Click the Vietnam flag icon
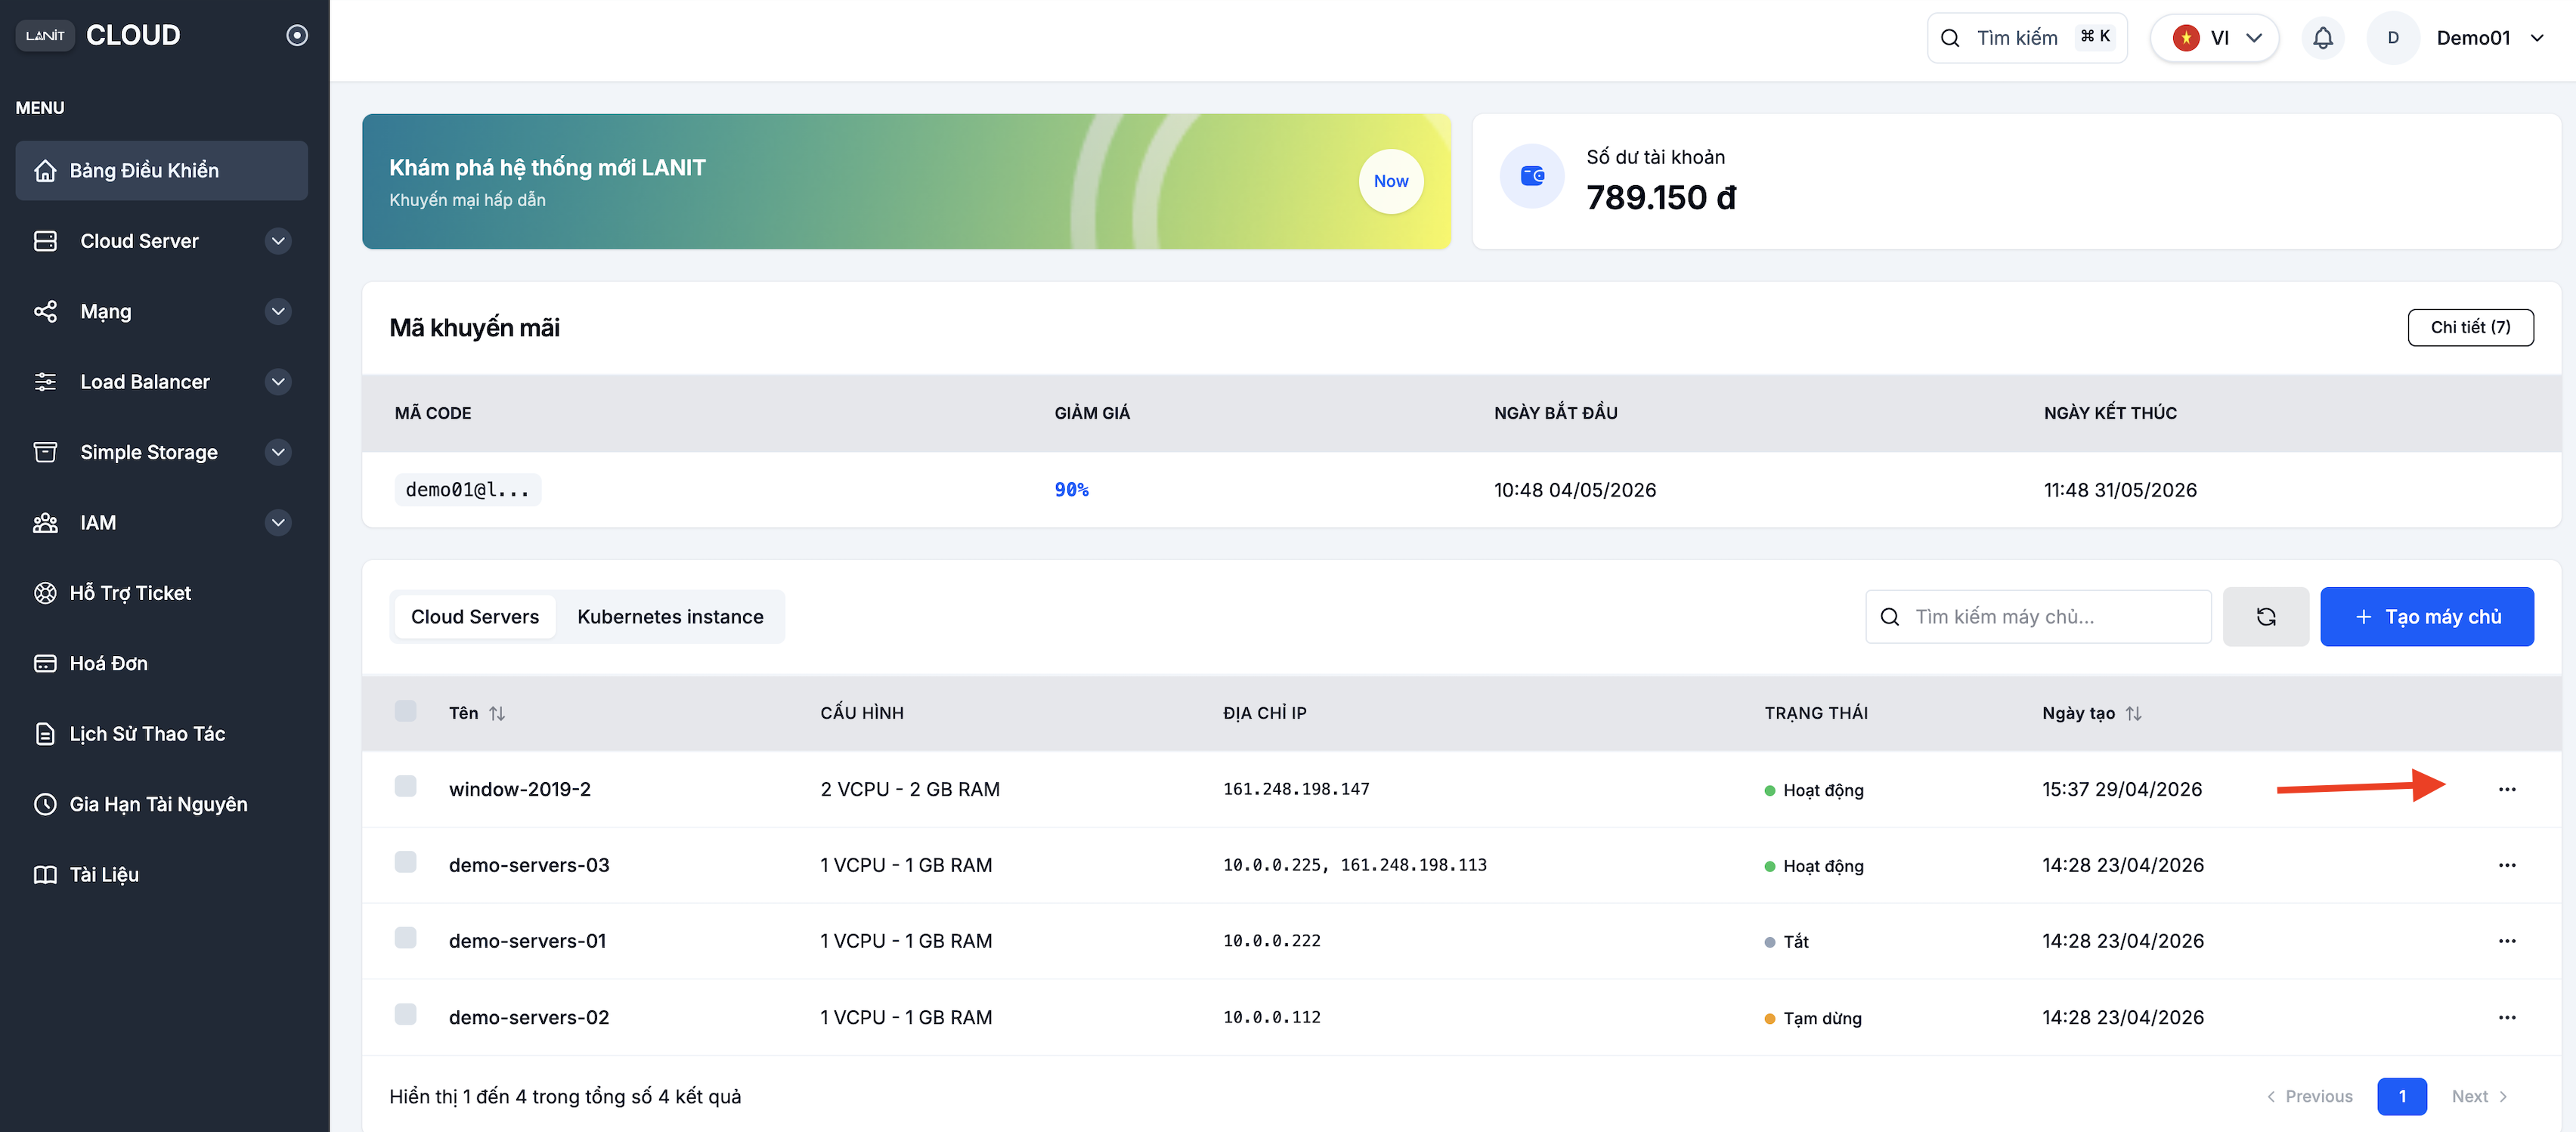The image size is (2576, 1132). tap(2186, 38)
